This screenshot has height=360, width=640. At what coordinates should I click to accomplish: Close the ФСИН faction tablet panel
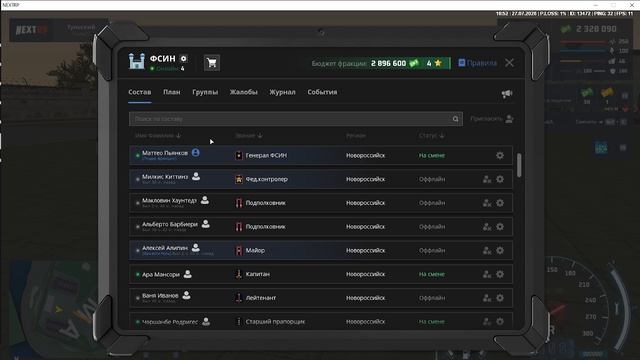pyautogui.click(x=509, y=63)
